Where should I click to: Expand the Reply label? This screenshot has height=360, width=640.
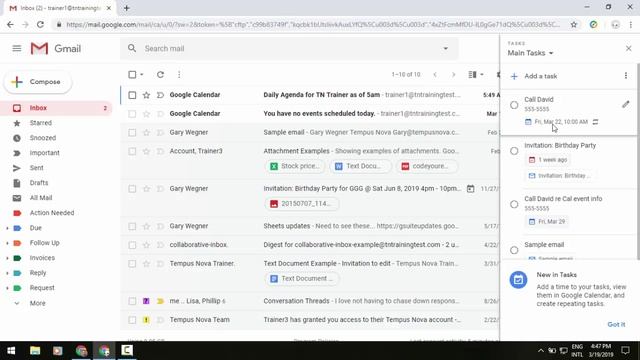[x=7, y=273]
